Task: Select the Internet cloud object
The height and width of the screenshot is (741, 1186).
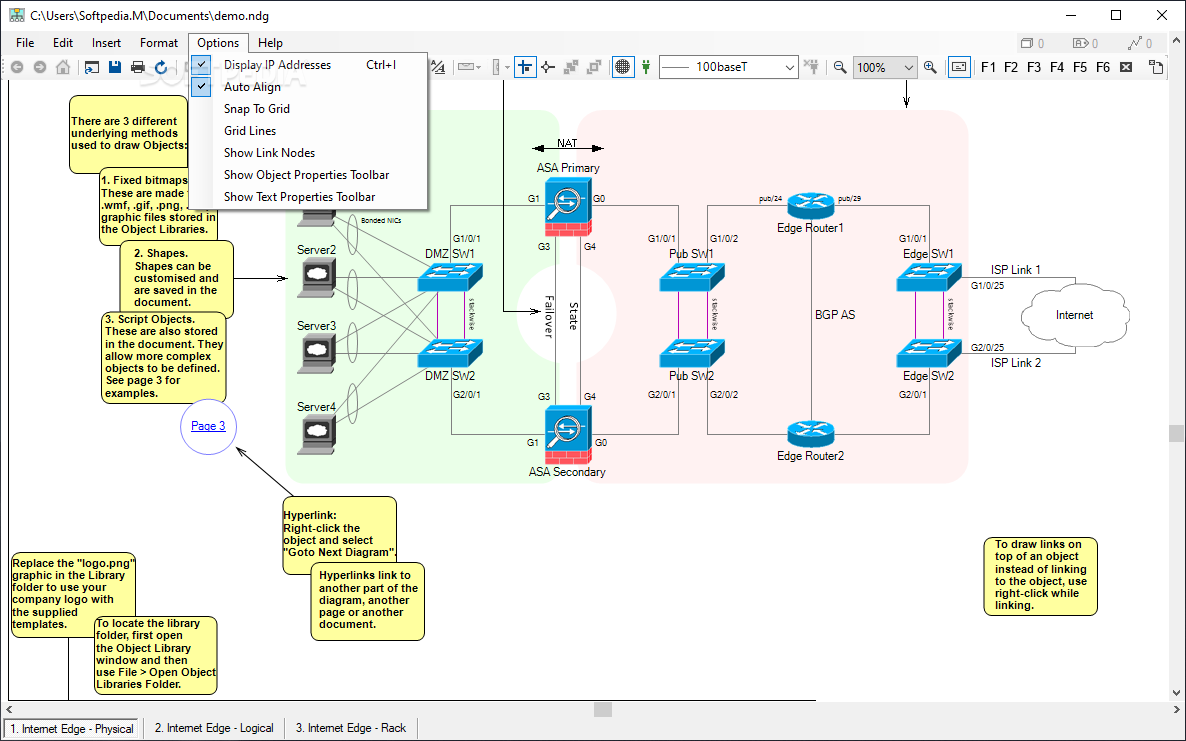Action: [x=1074, y=315]
